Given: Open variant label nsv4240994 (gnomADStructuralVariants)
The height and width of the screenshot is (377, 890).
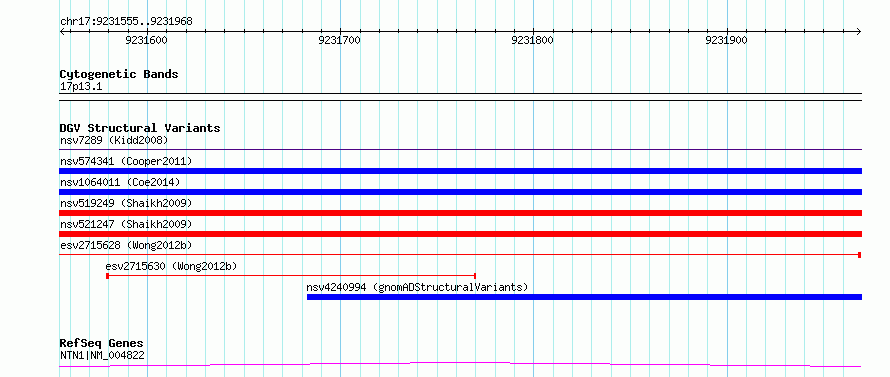Looking at the screenshot, I should click(417, 287).
